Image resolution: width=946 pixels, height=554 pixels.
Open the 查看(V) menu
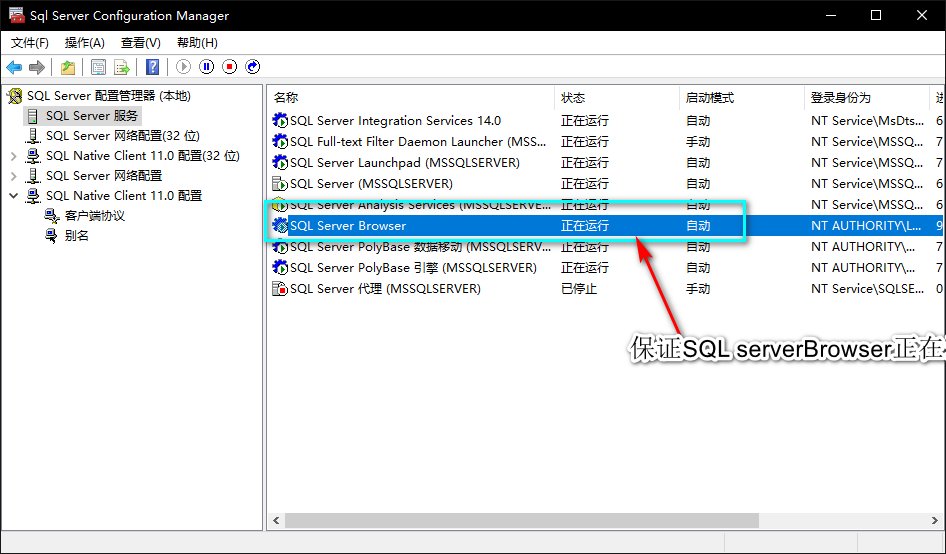[x=141, y=43]
